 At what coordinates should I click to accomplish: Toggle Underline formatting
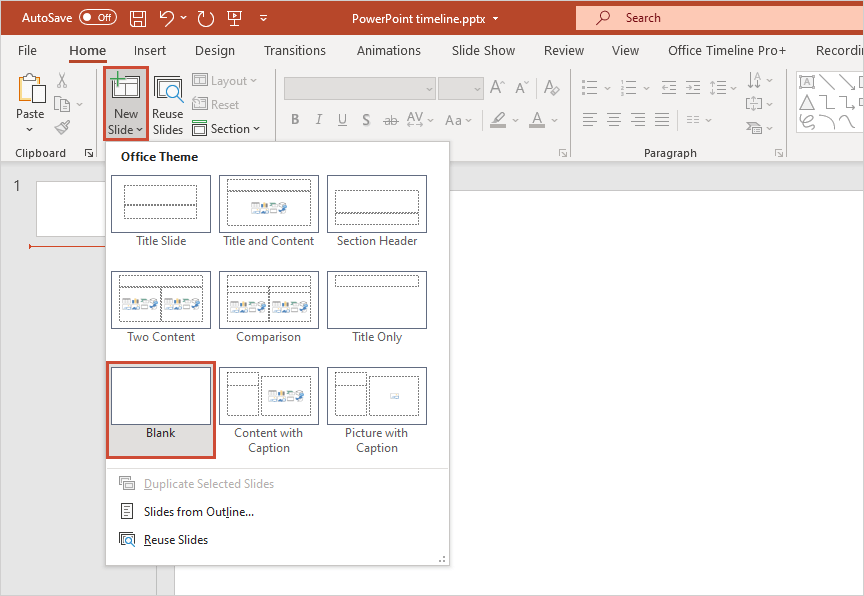[x=341, y=120]
